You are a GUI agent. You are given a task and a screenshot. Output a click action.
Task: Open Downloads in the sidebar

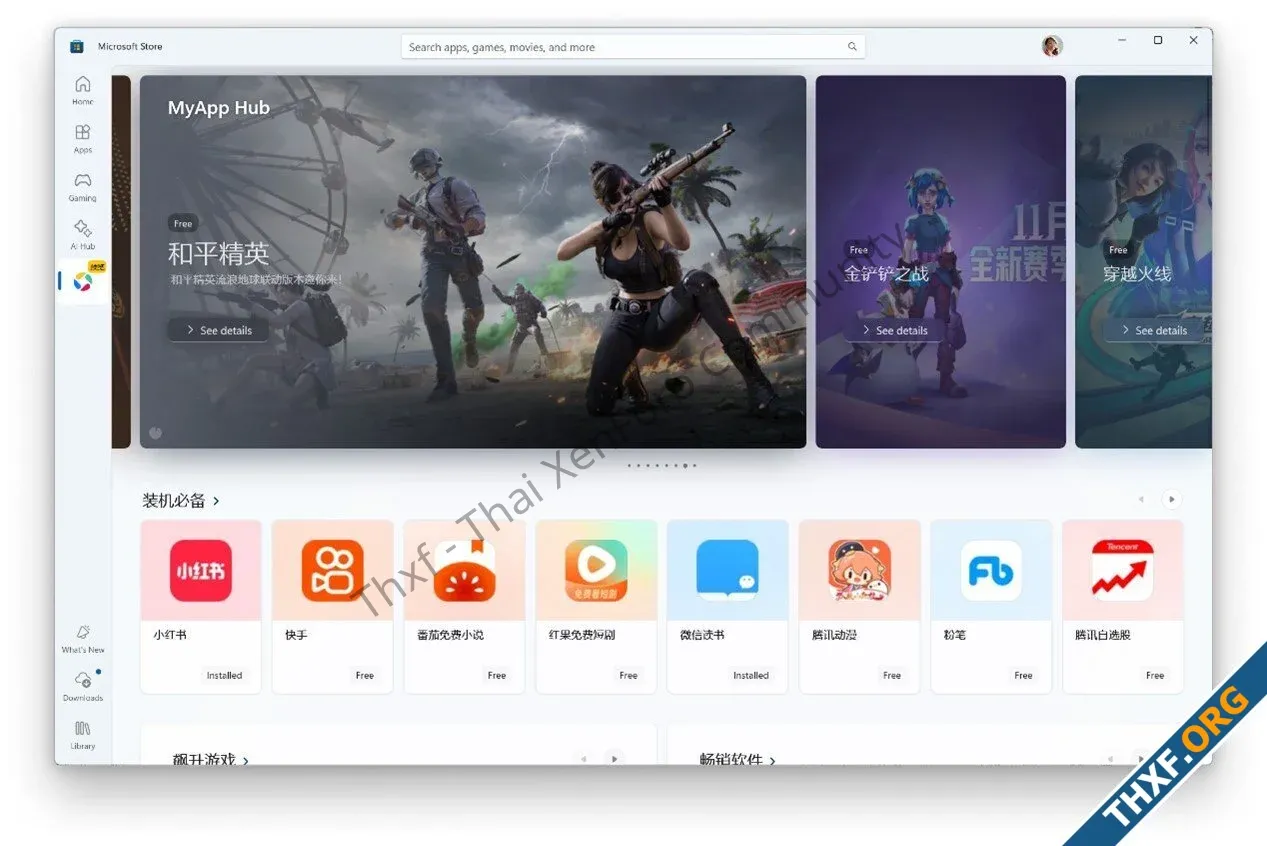[83, 686]
